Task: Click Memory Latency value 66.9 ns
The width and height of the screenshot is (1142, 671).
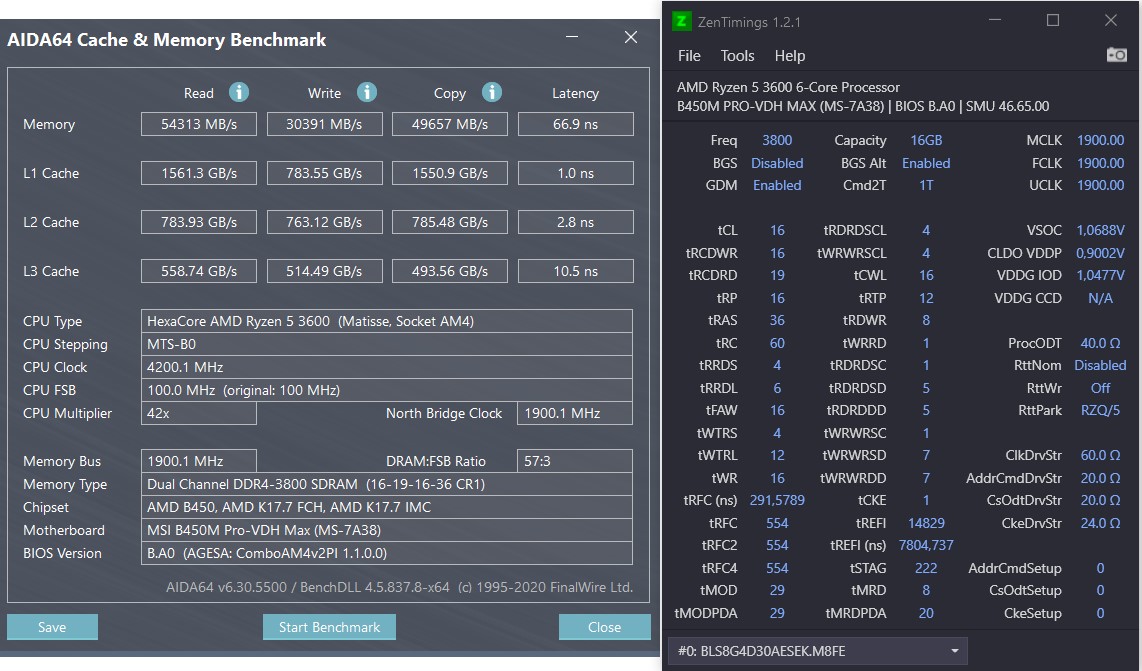Action: coord(575,124)
